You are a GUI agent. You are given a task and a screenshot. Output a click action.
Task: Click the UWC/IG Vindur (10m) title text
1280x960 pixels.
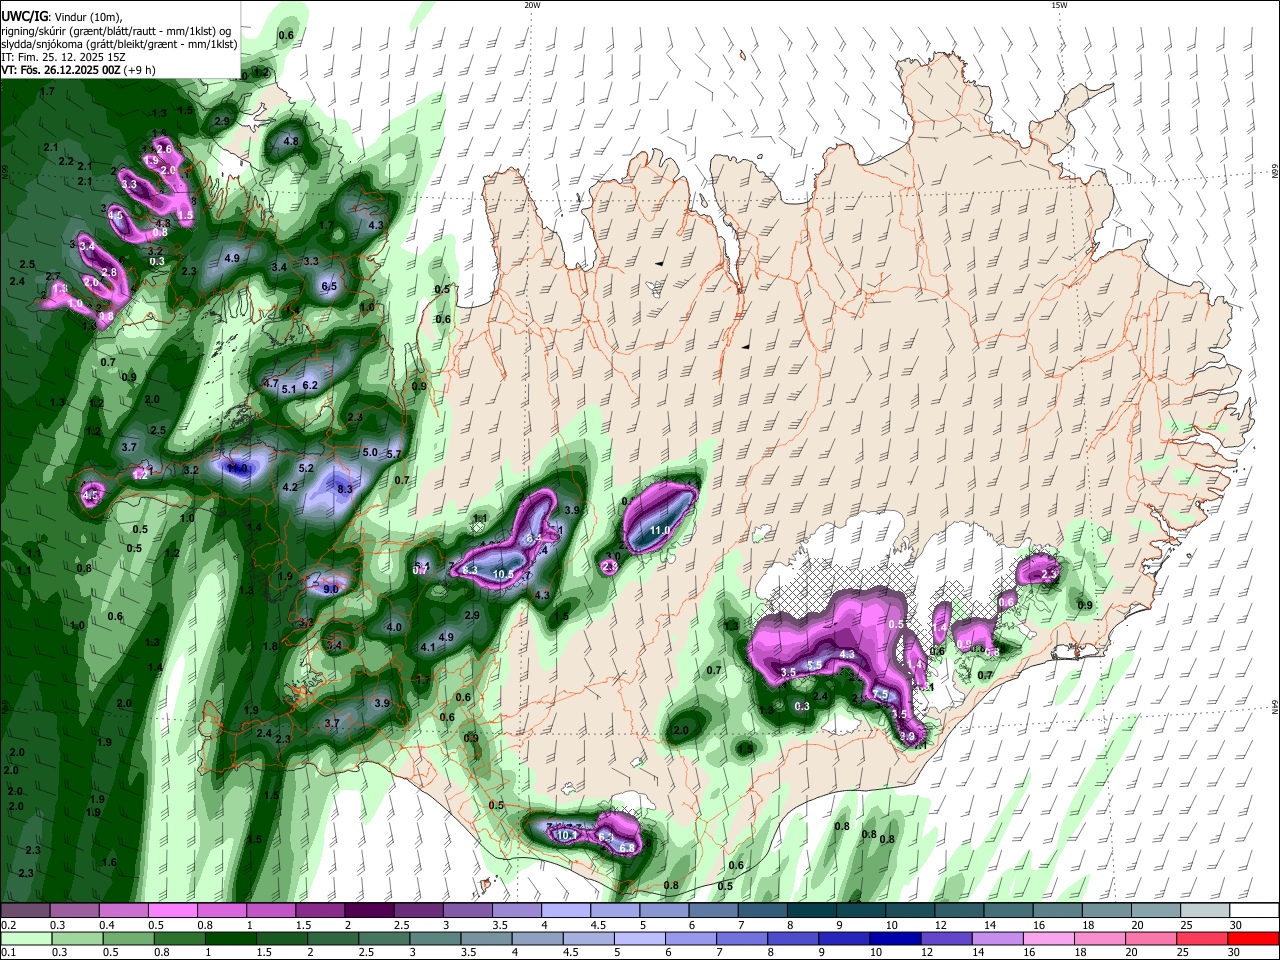62,16
